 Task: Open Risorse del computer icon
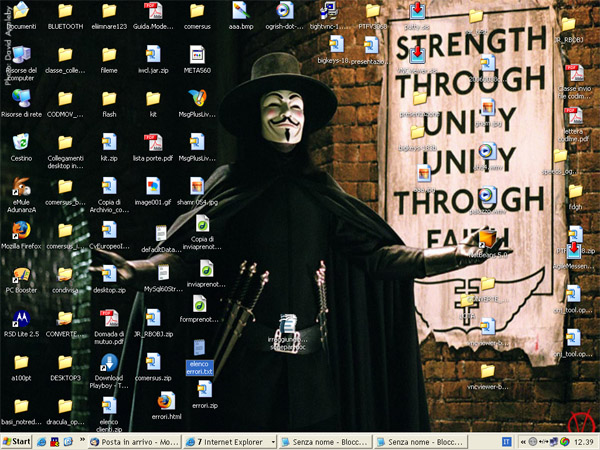[21, 55]
